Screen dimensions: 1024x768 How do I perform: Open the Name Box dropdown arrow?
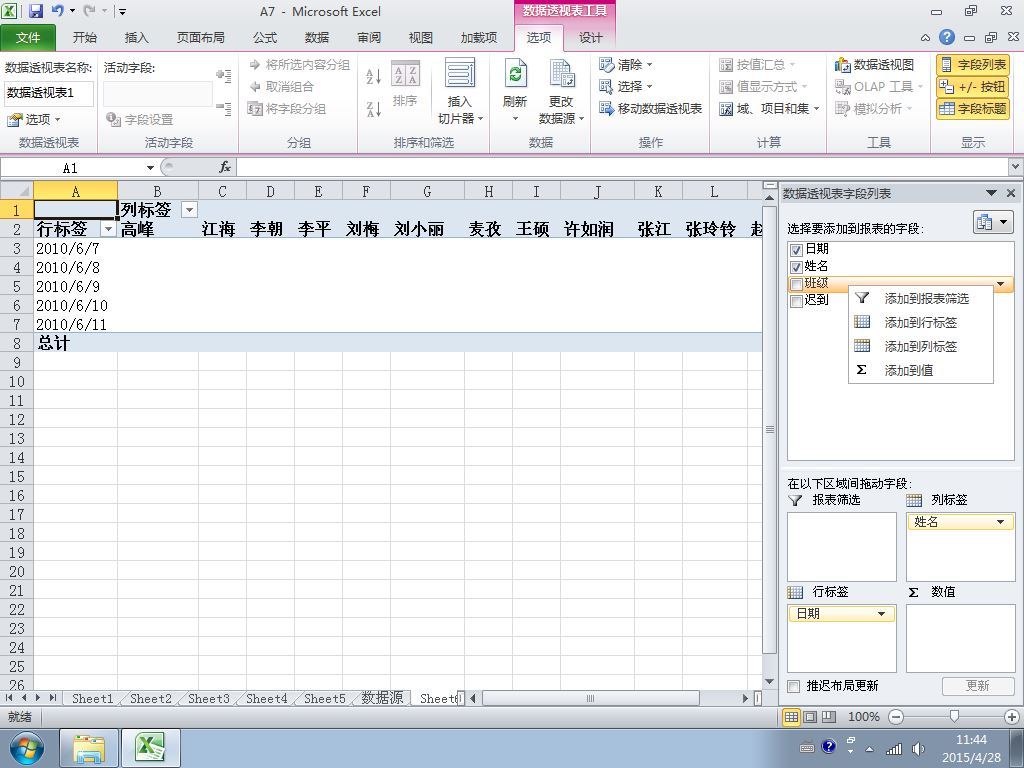click(x=150, y=168)
